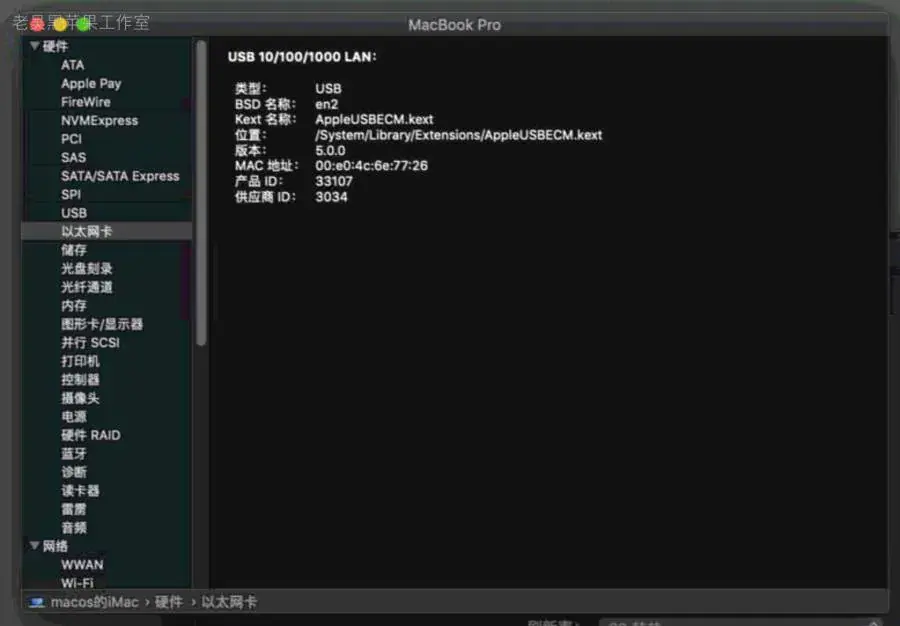Image resolution: width=900 pixels, height=626 pixels.
Task: Click 硬件 in the bottom path bar
Action: tap(169, 602)
